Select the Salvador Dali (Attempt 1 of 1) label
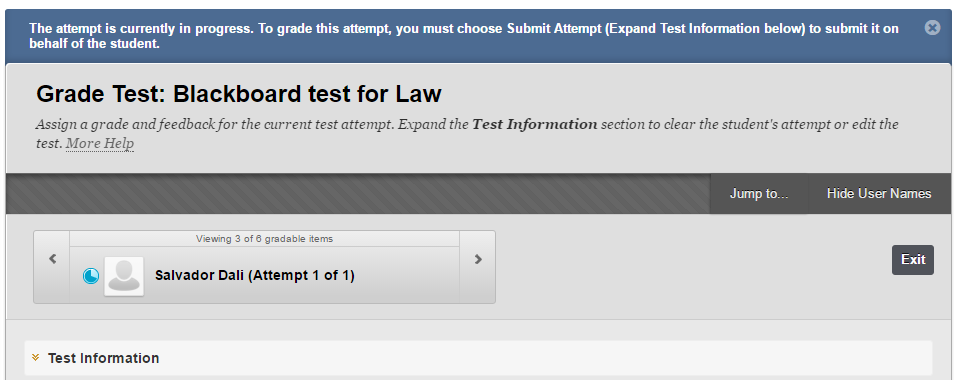The width and height of the screenshot is (957, 380). [x=255, y=275]
